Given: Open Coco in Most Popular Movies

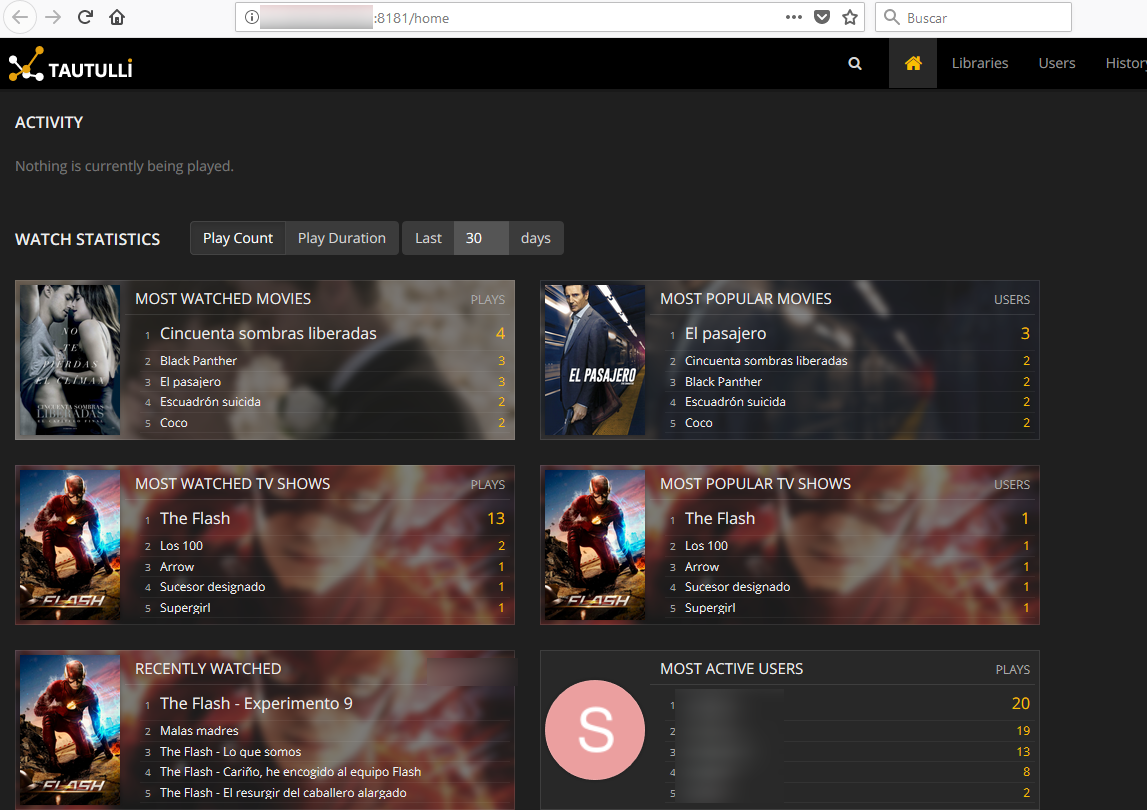Looking at the screenshot, I should 699,423.
